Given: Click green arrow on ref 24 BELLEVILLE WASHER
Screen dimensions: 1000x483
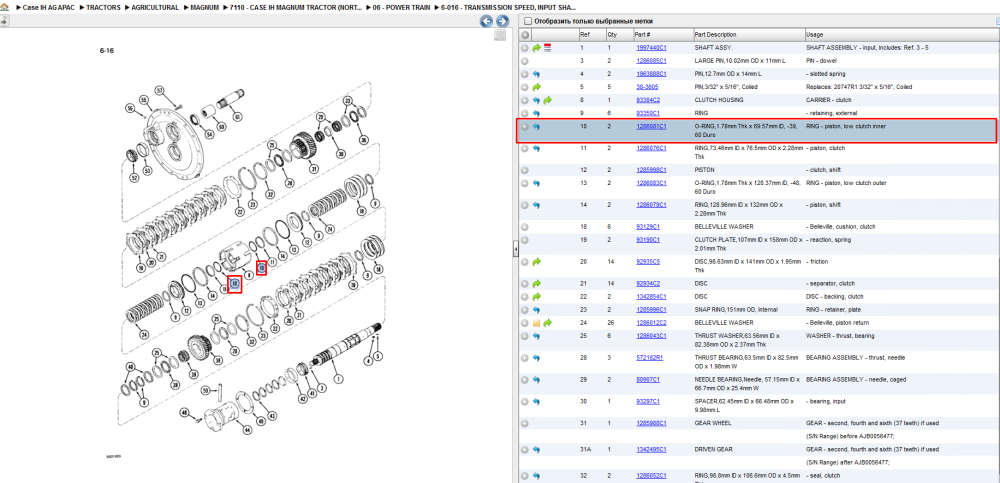Looking at the screenshot, I should [x=547, y=323].
